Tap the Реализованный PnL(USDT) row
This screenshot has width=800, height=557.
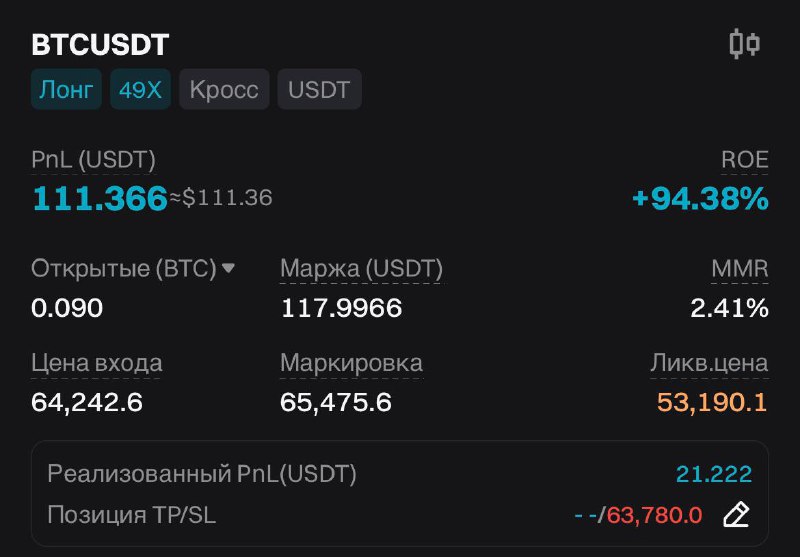399,474
